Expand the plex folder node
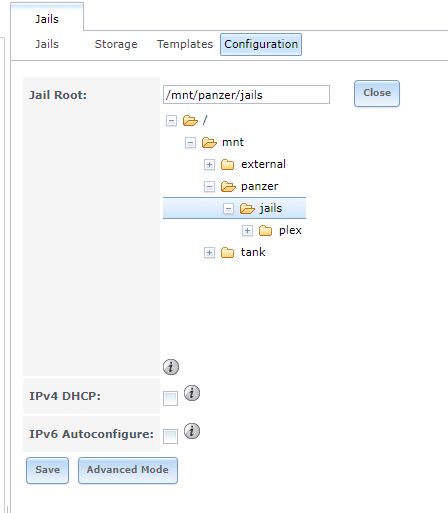 (x=247, y=230)
